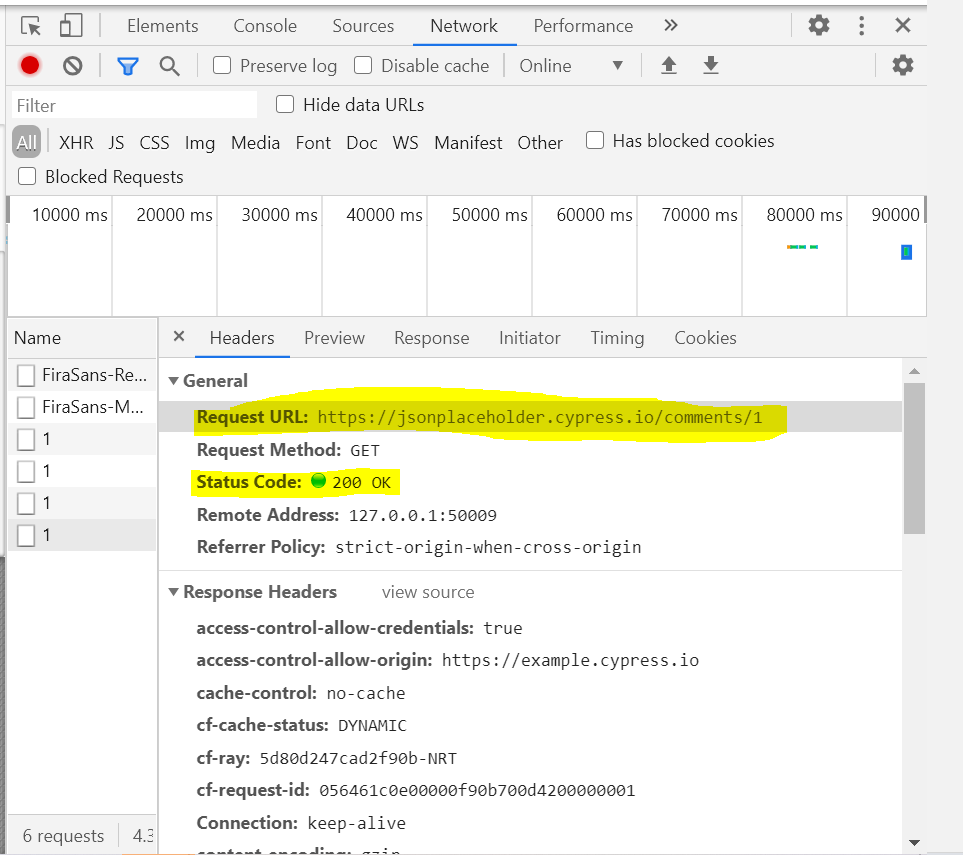Open the Initiator tab
The image size is (963, 855).
pos(529,338)
